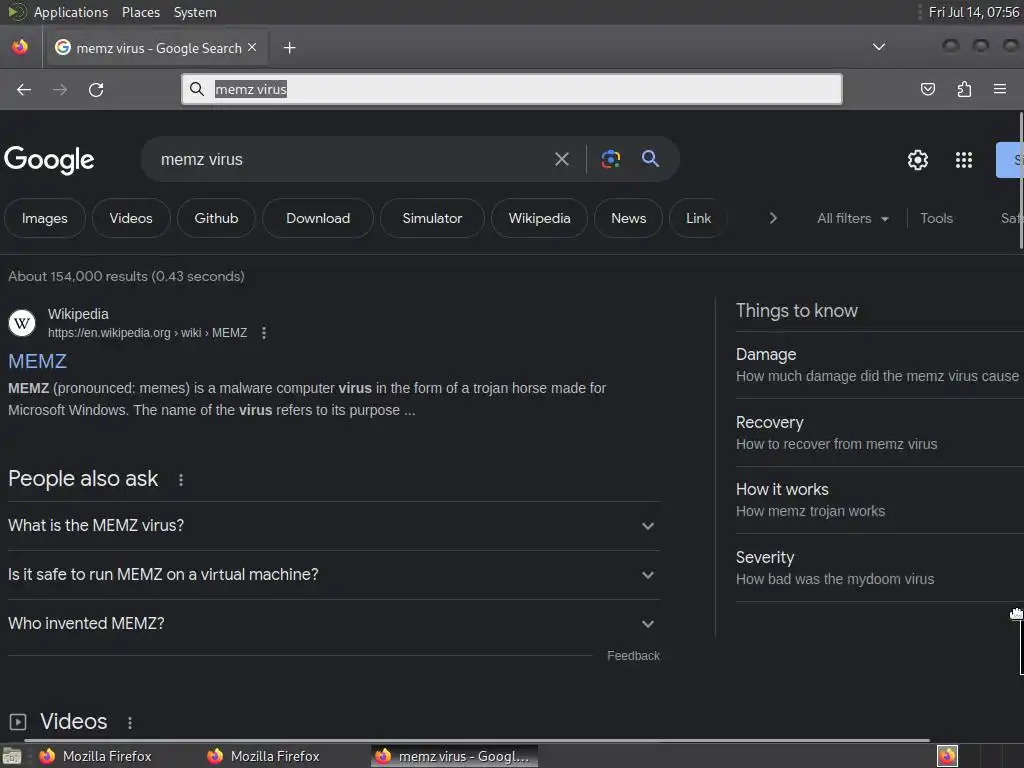Image resolution: width=1024 pixels, height=768 pixels.
Task: Open the list all tabs chevron
Action: pos(879,47)
